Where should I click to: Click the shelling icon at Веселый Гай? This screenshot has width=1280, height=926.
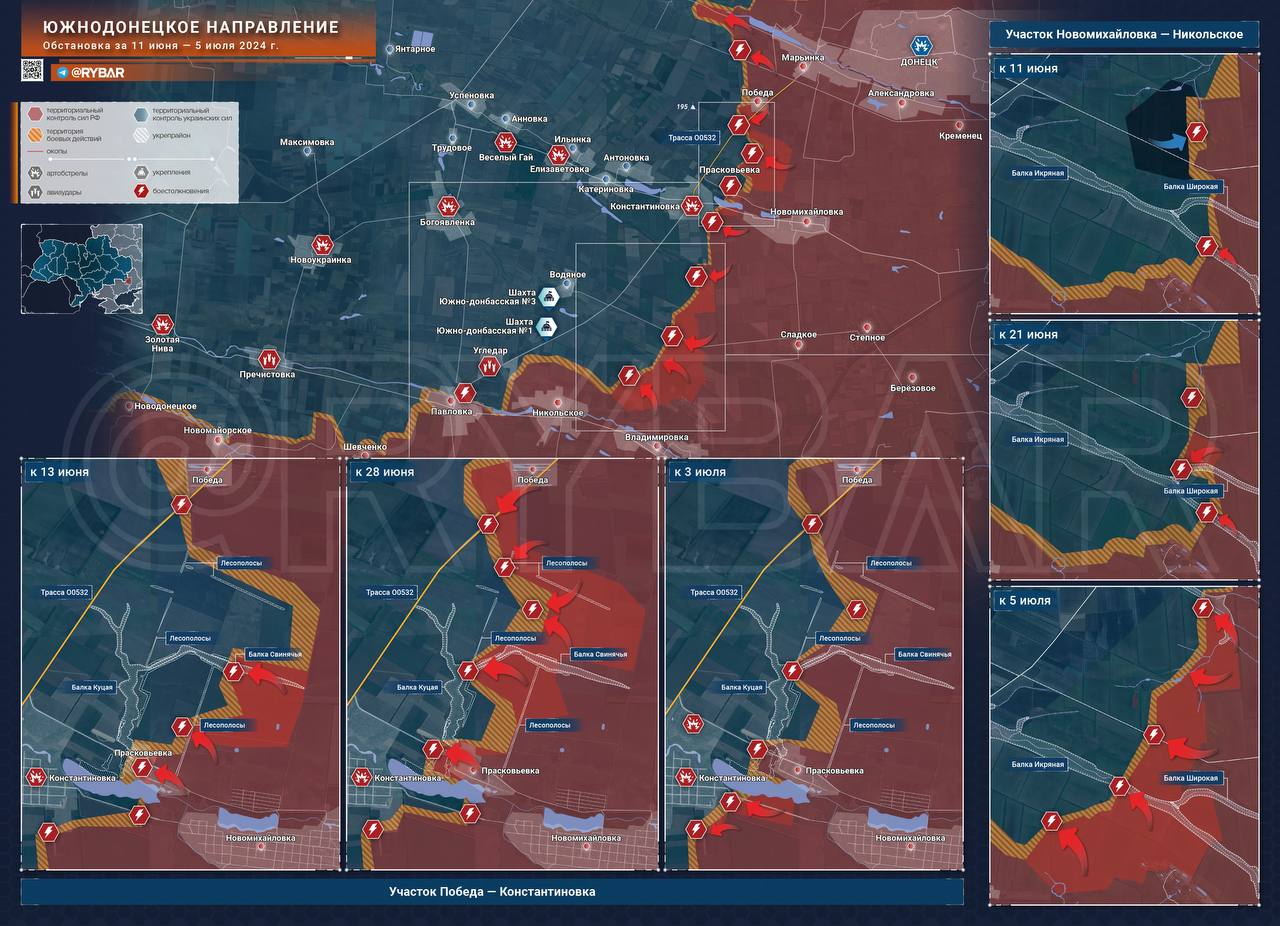505,142
